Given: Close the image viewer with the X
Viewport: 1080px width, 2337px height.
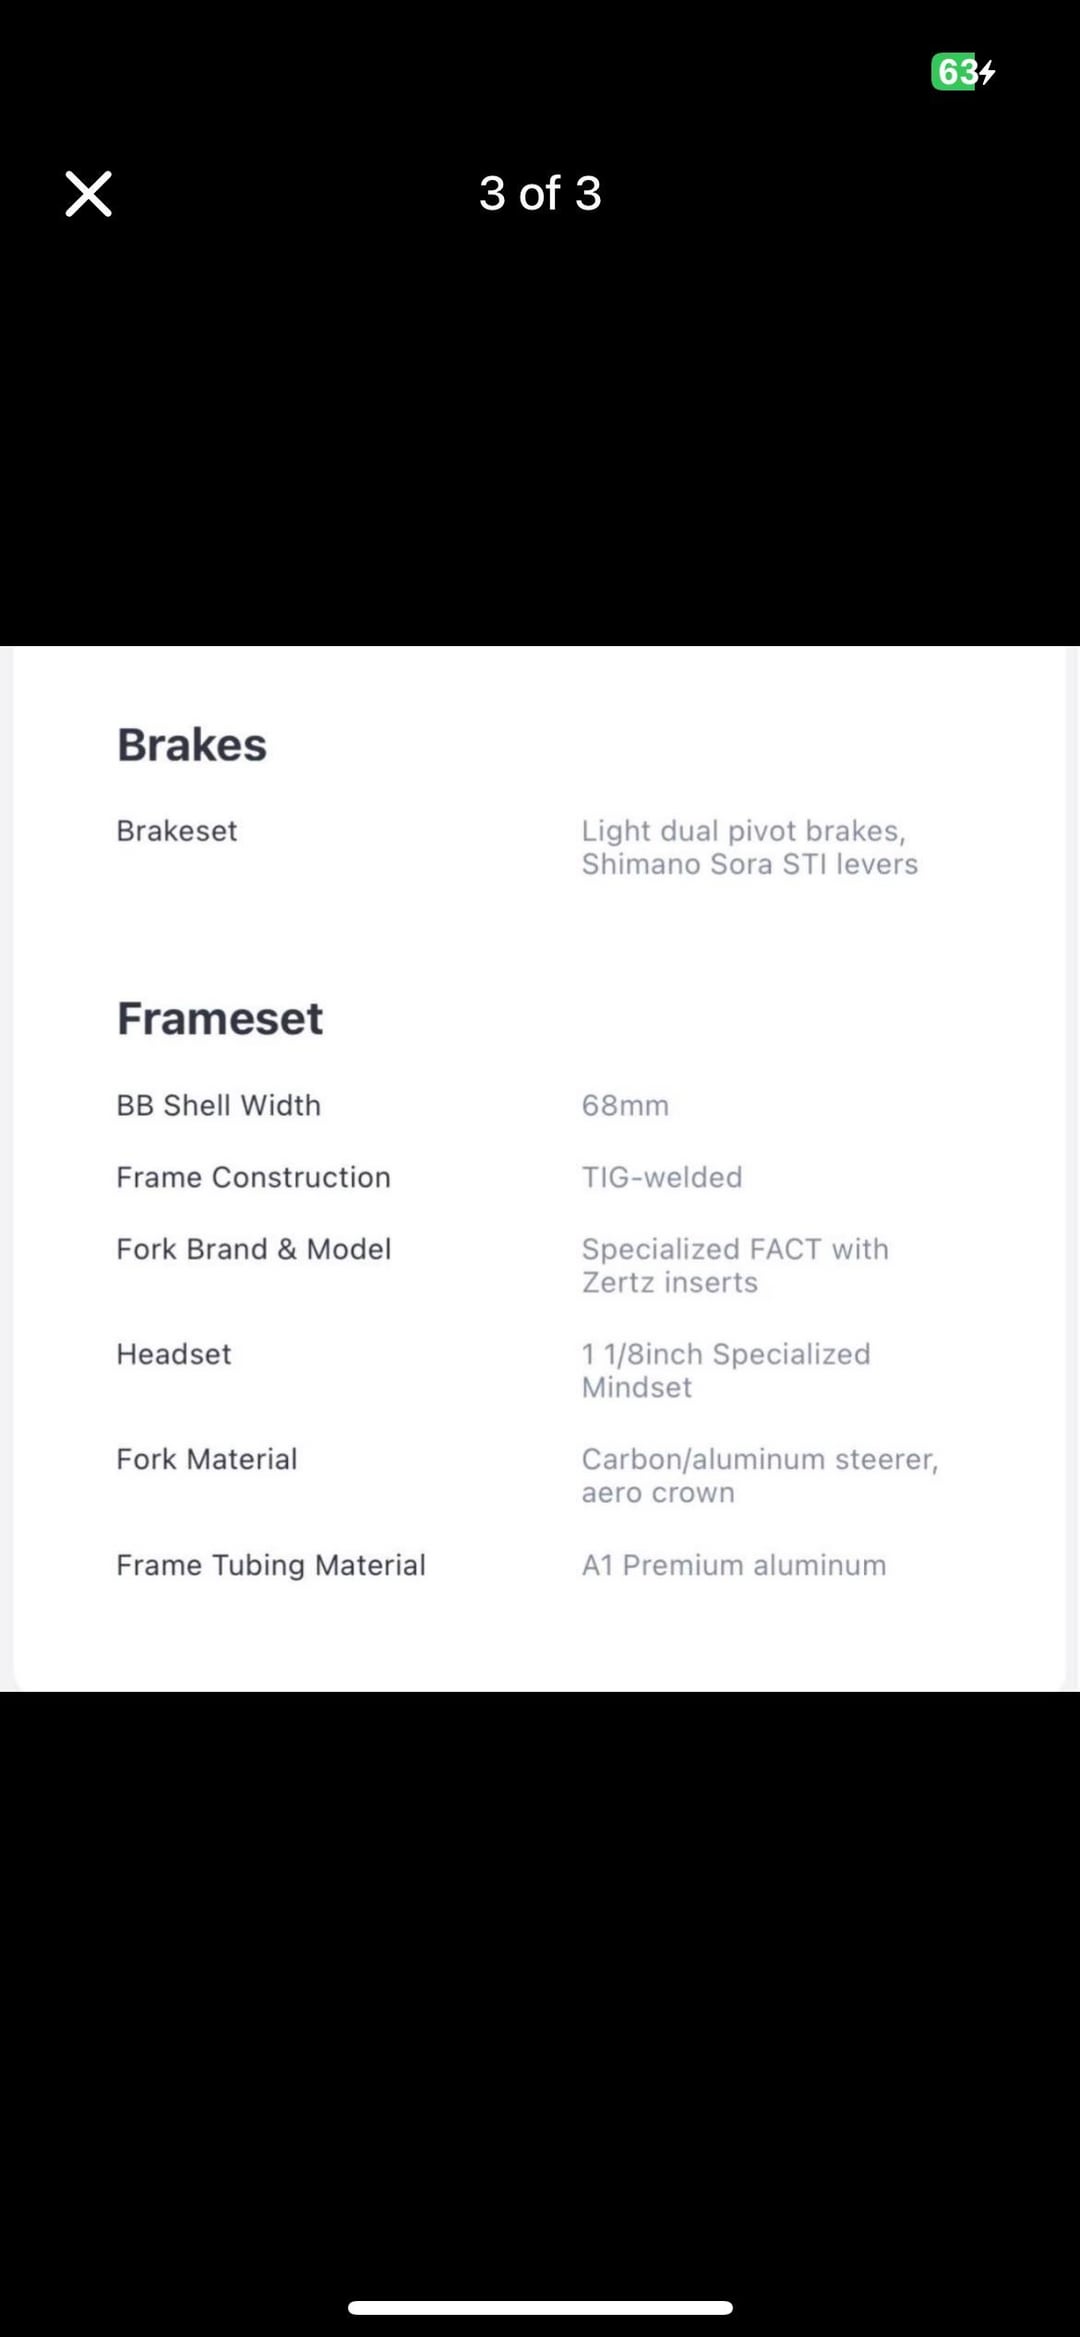Looking at the screenshot, I should point(88,193).
